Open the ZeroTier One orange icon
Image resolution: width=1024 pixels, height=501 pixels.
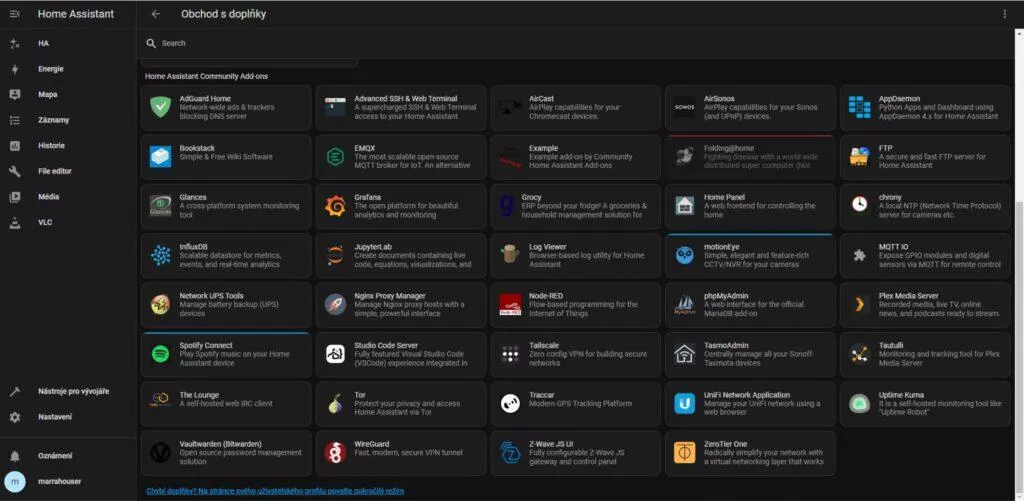click(684, 453)
